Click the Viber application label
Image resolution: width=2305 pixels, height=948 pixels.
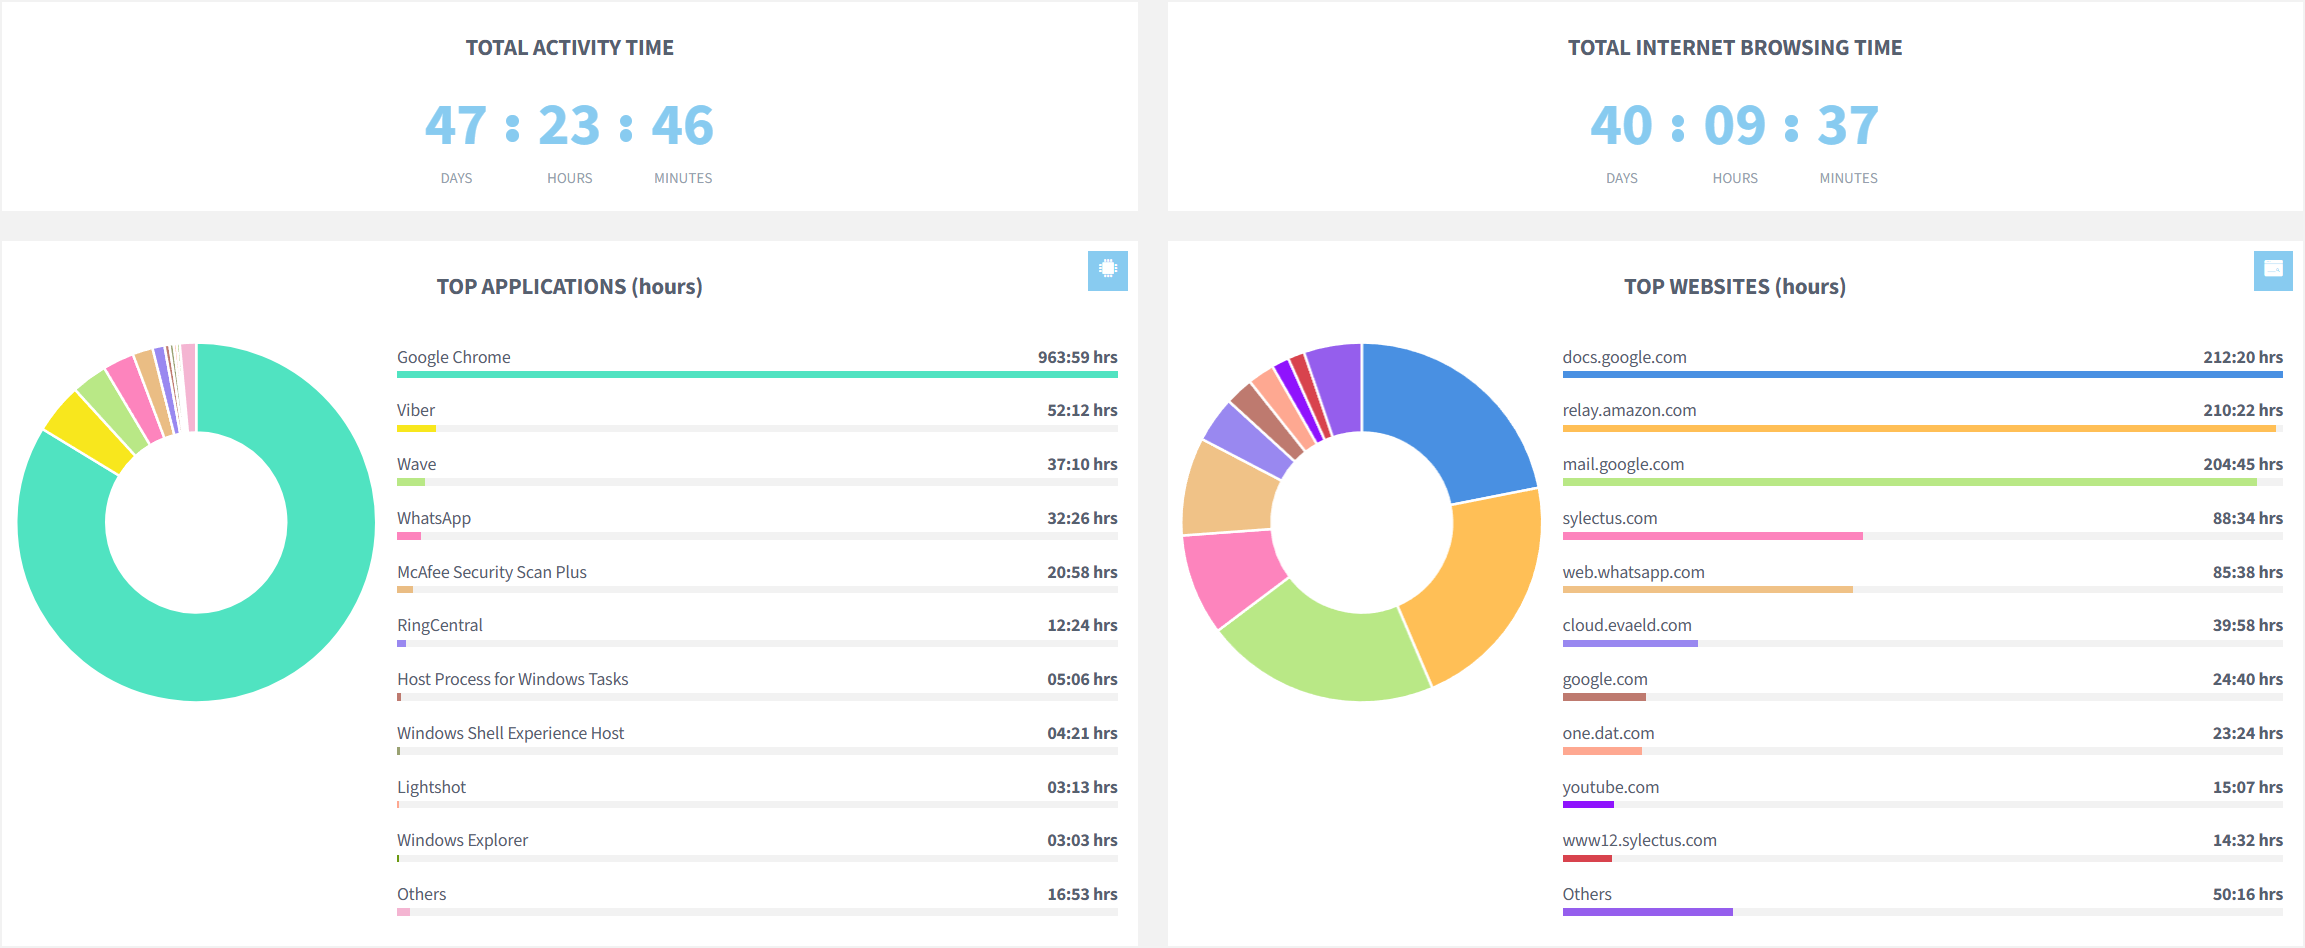click(x=415, y=410)
